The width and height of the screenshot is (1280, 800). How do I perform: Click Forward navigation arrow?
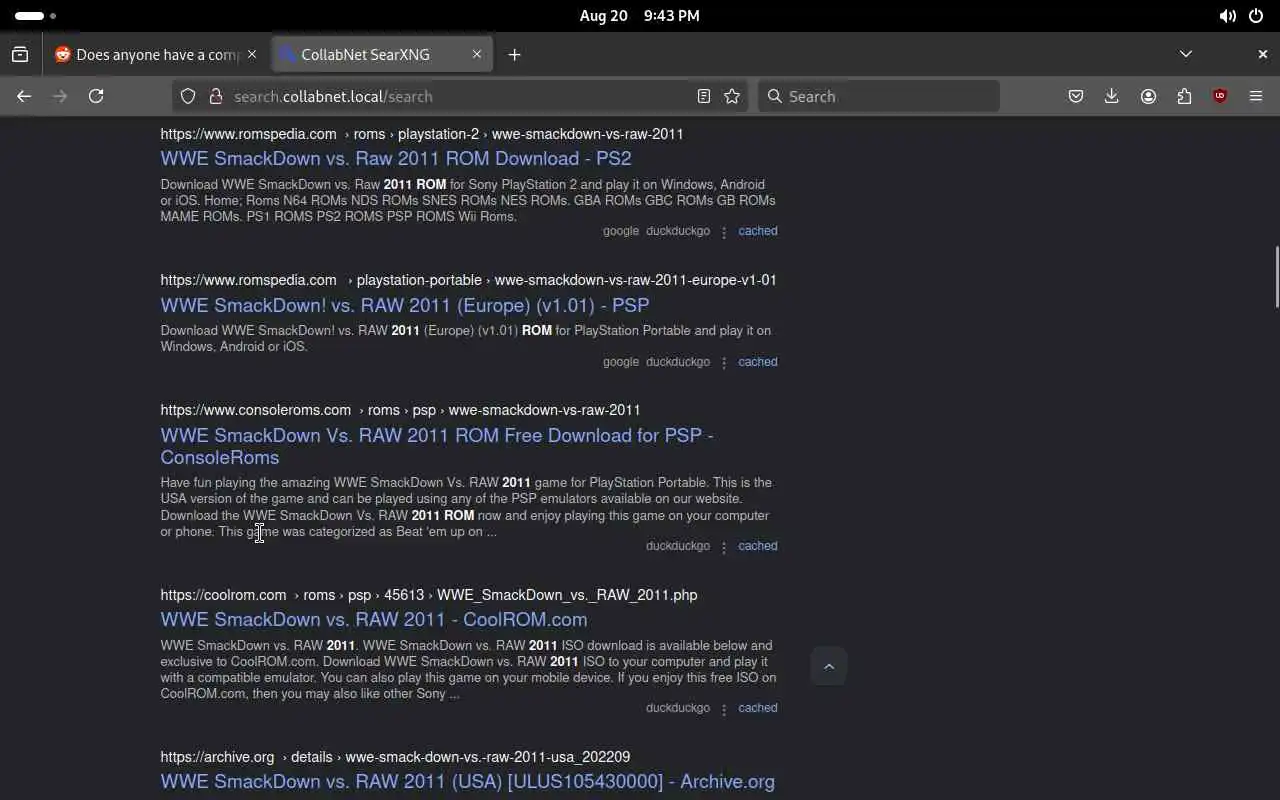(60, 96)
